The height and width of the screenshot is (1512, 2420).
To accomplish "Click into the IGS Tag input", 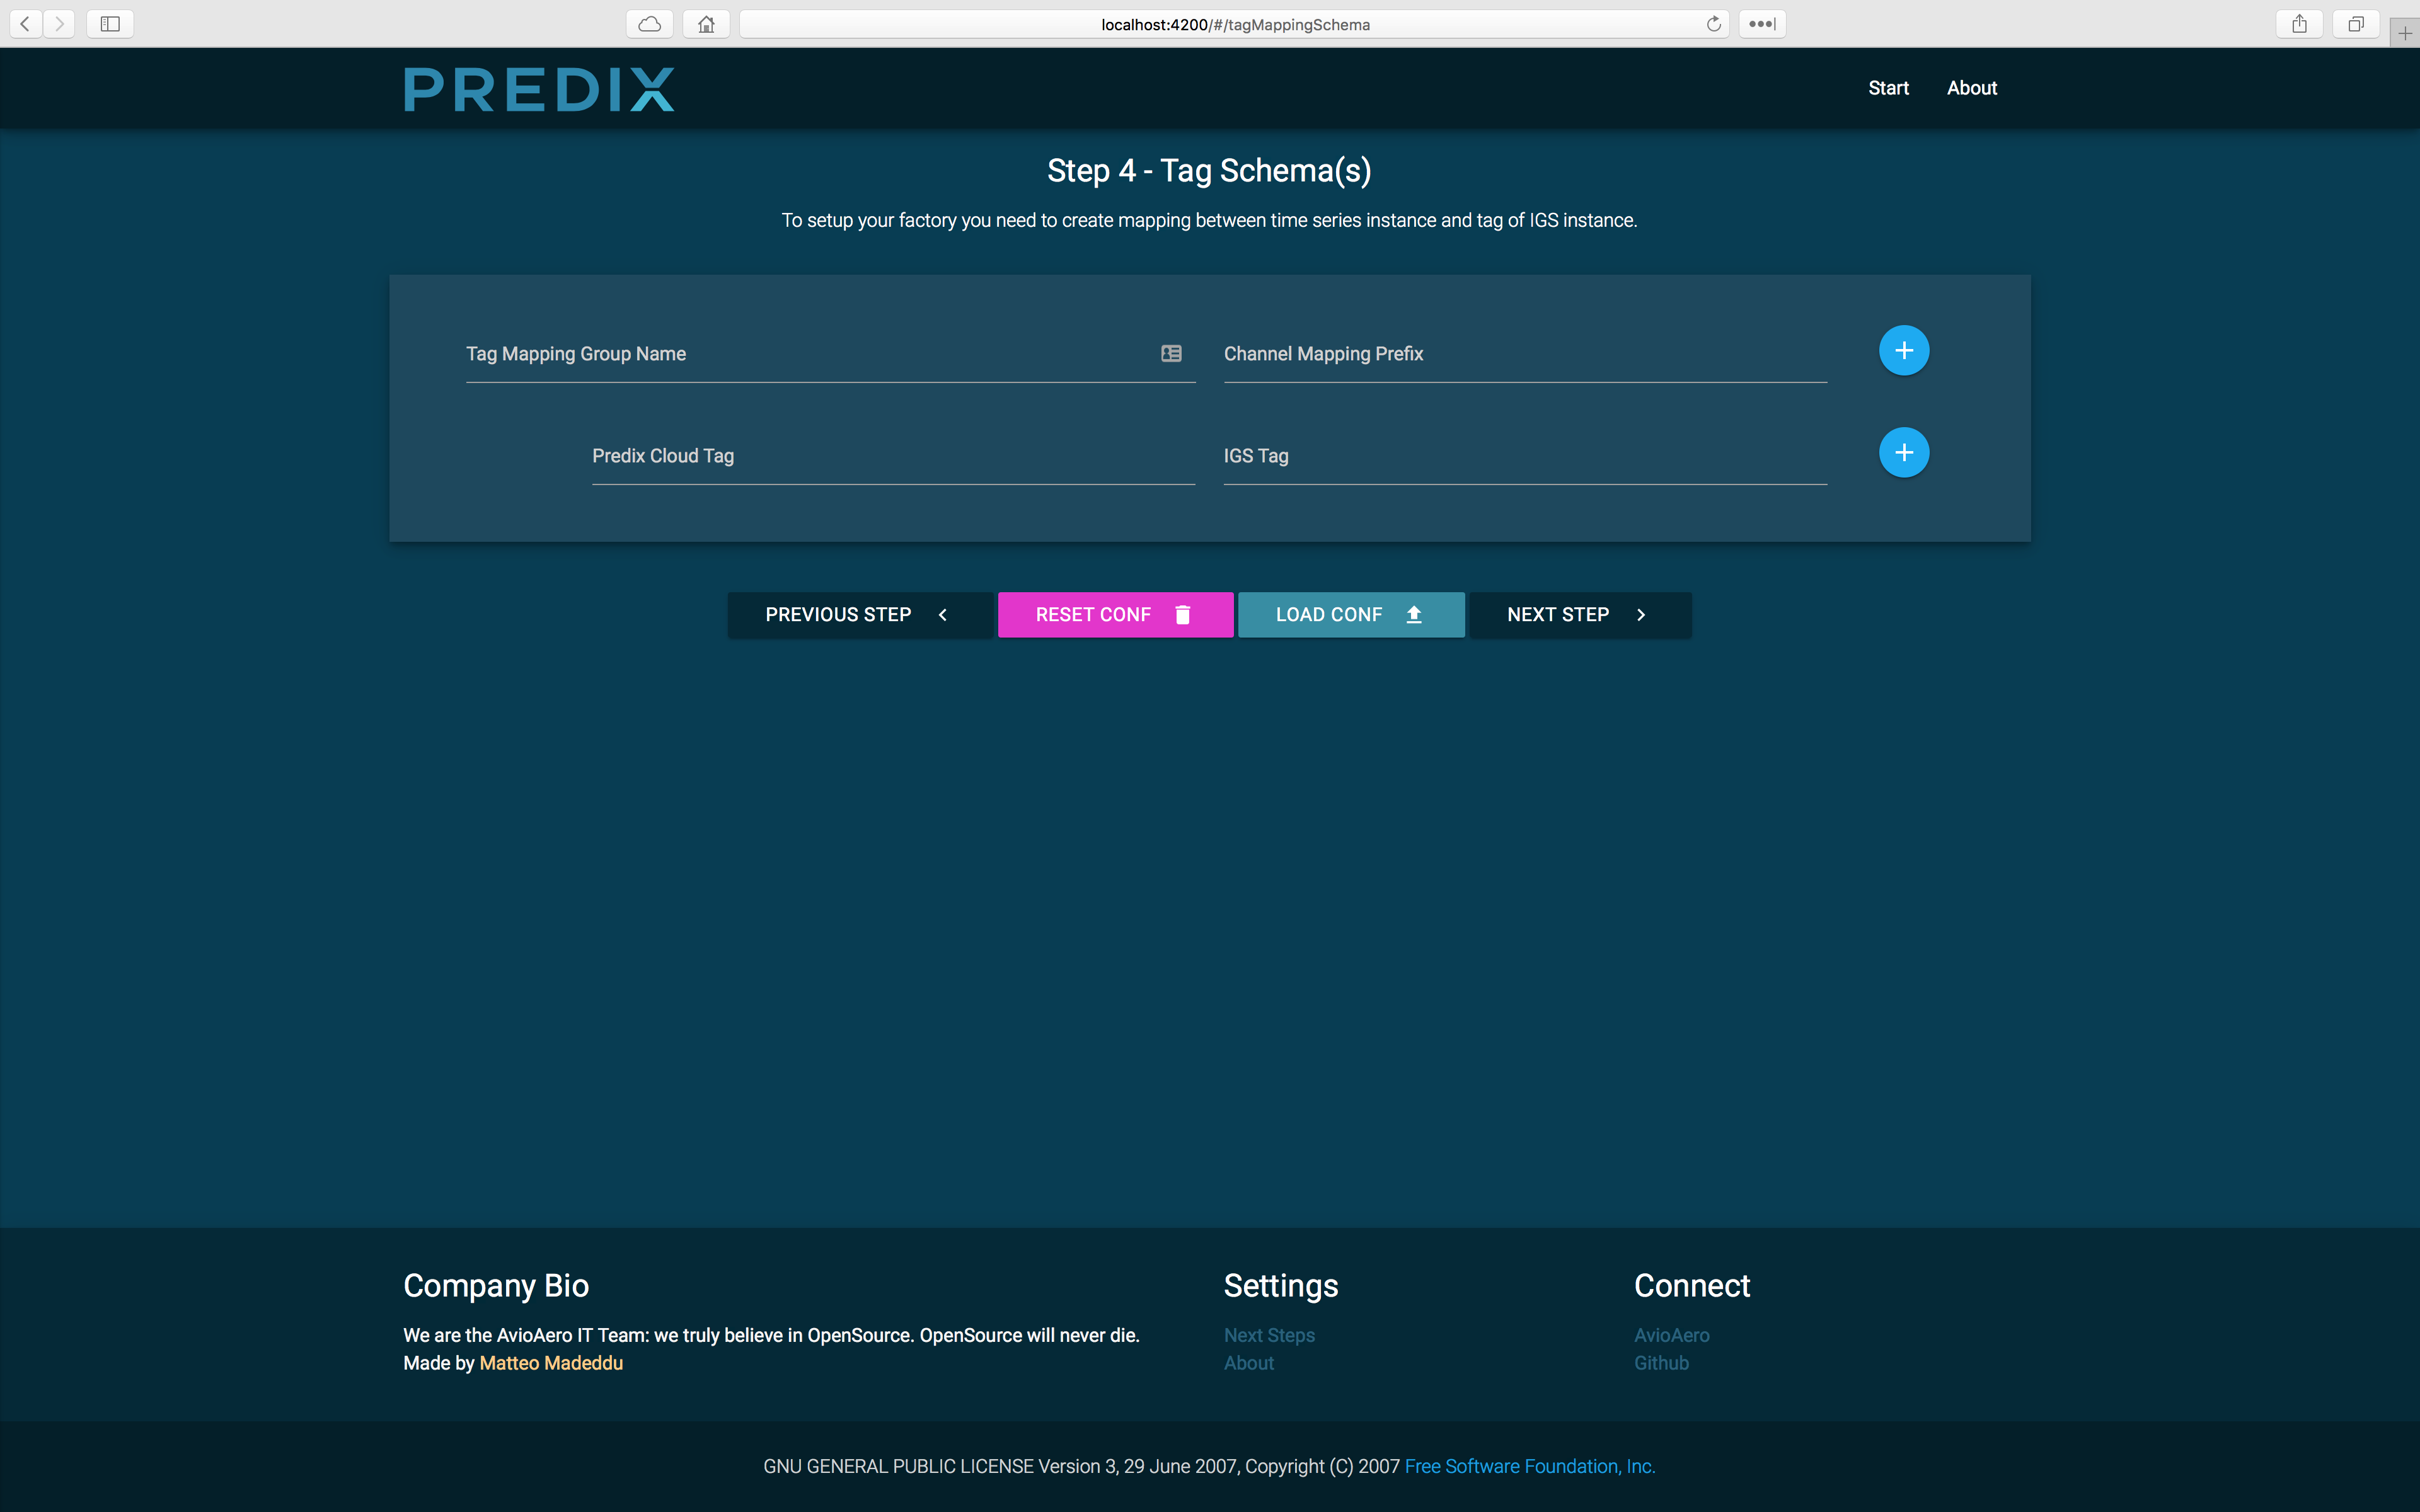I will tap(1524, 457).
